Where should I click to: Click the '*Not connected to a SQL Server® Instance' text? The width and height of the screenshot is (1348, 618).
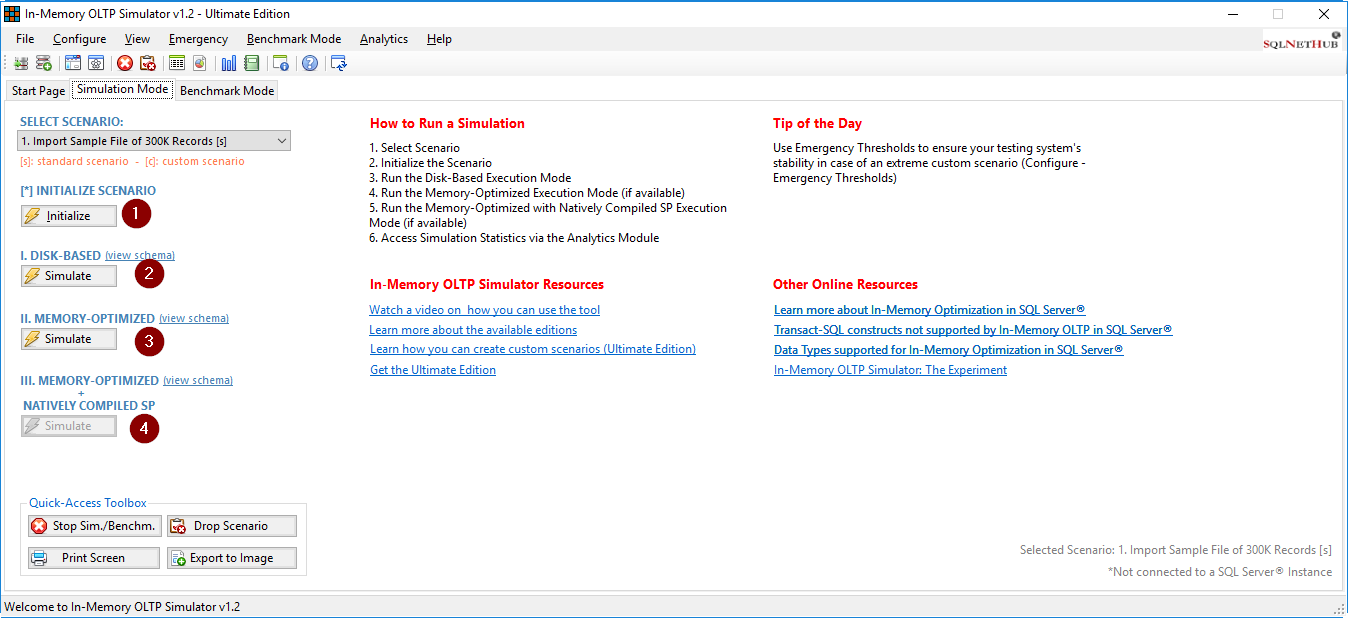[x=1220, y=572]
